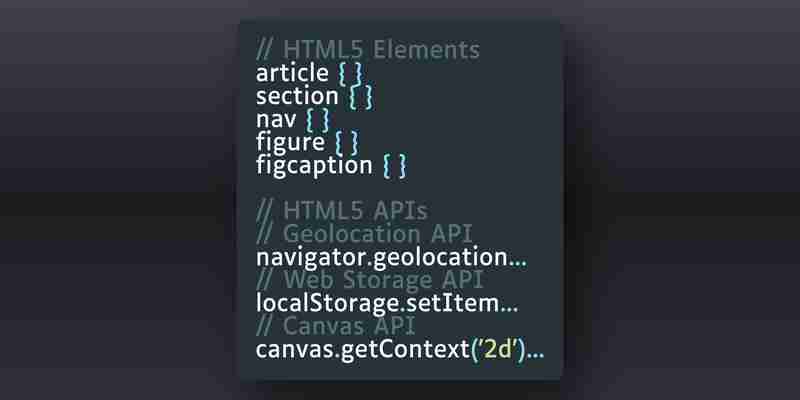Click the braces next to 'figure'

347,143
